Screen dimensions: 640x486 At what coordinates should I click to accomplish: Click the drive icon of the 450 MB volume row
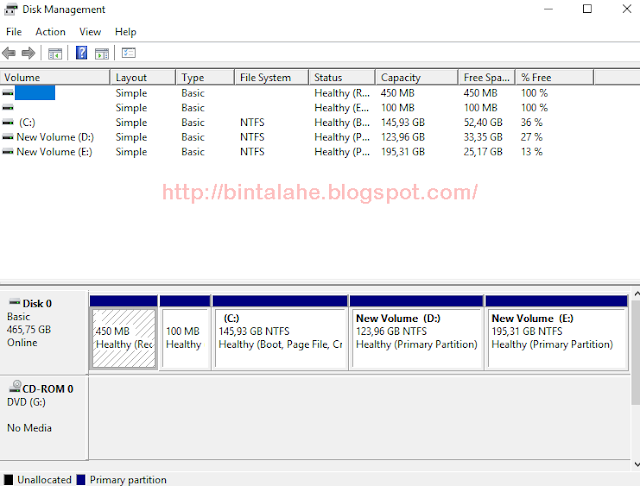pos(8,93)
